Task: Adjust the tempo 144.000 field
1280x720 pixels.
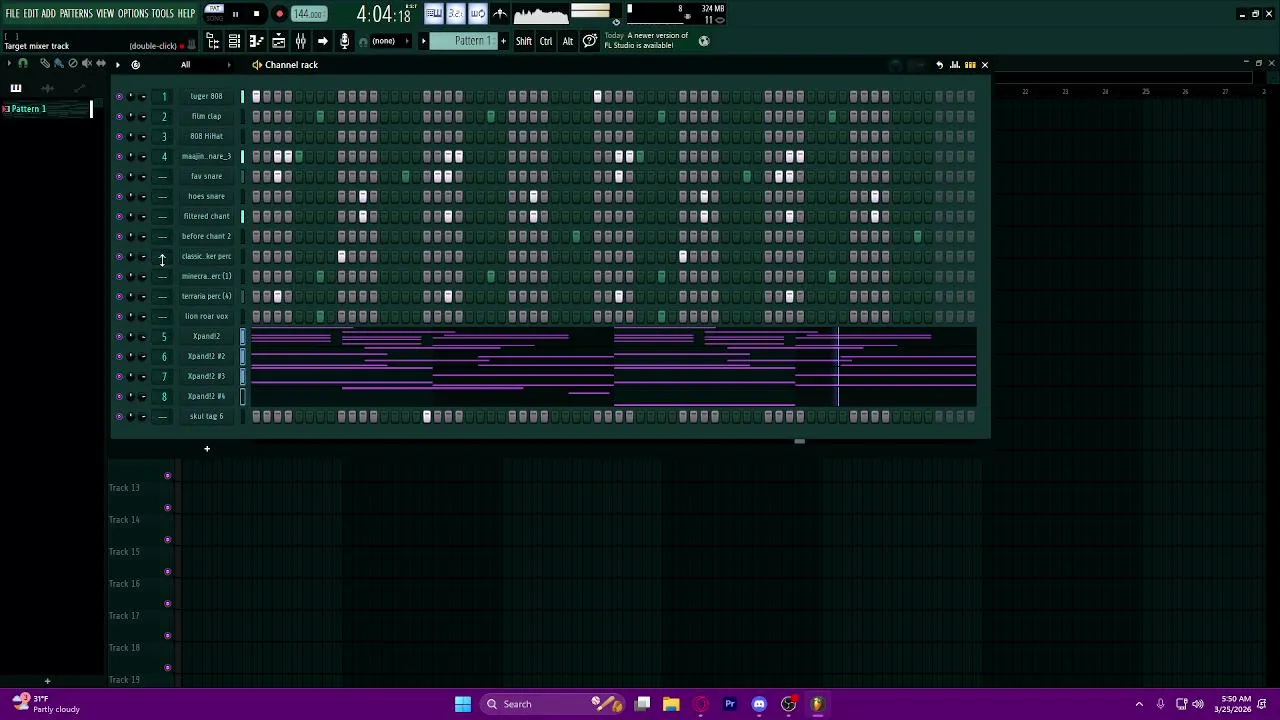Action: click(308, 14)
